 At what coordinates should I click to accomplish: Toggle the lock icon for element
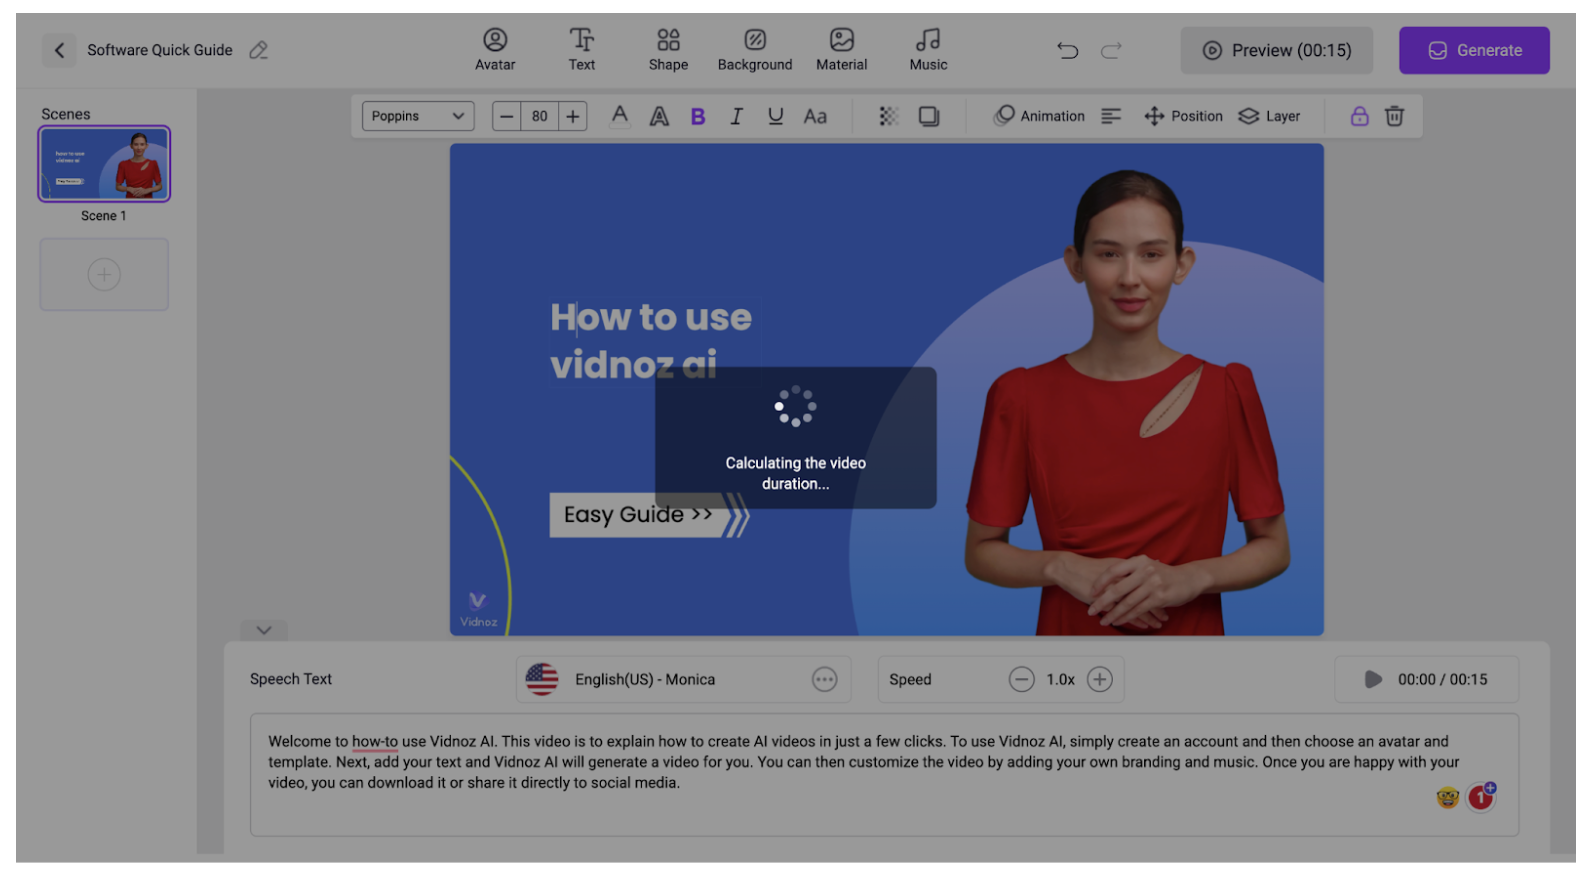pos(1359,116)
